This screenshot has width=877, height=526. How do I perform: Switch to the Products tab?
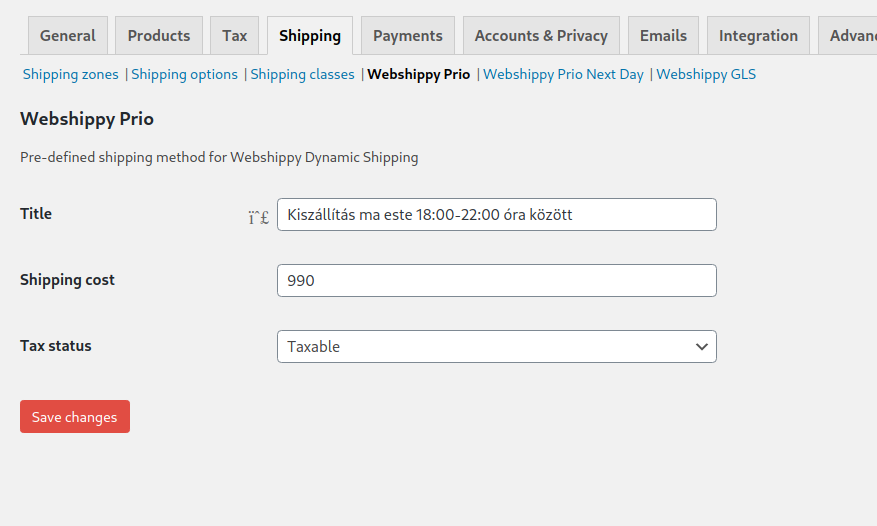point(159,36)
